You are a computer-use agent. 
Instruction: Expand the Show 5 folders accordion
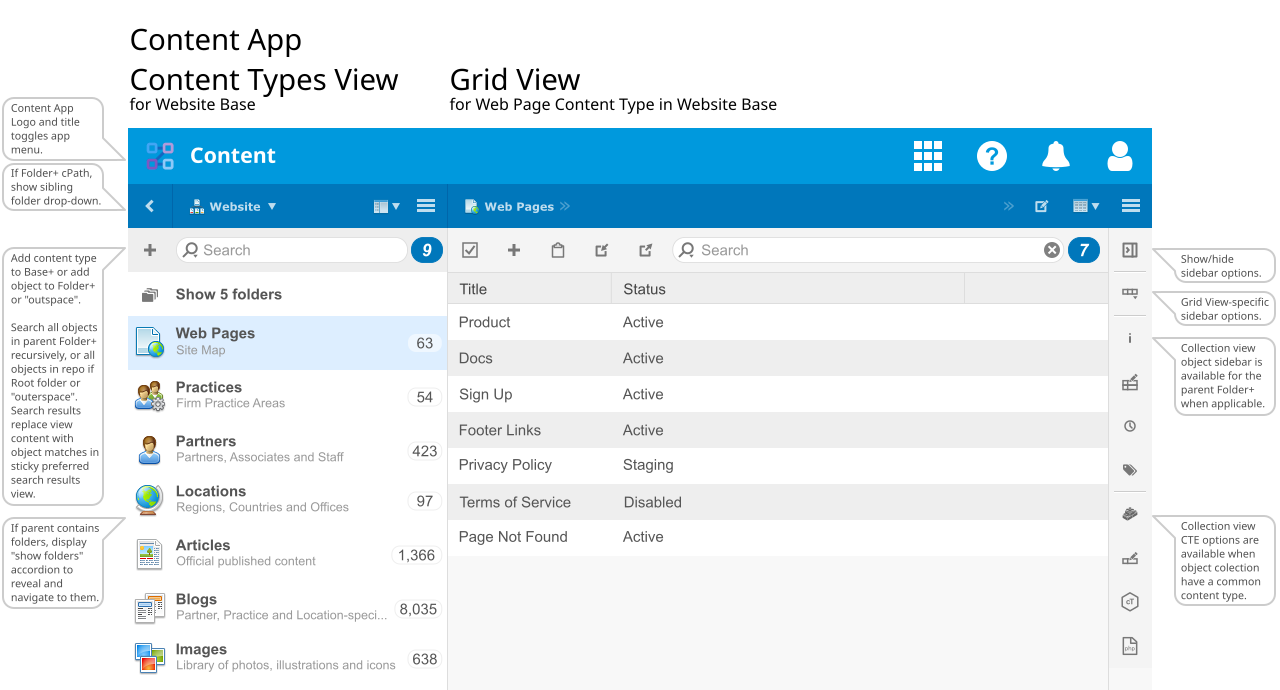click(x=228, y=294)
